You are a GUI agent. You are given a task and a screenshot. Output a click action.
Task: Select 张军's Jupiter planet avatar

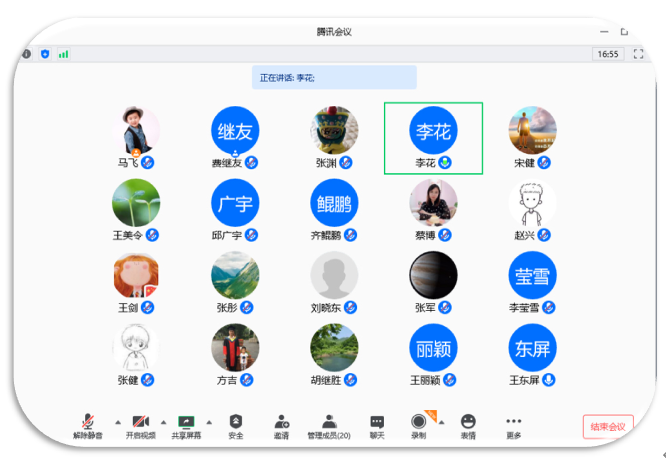click(x=433, y=275)
